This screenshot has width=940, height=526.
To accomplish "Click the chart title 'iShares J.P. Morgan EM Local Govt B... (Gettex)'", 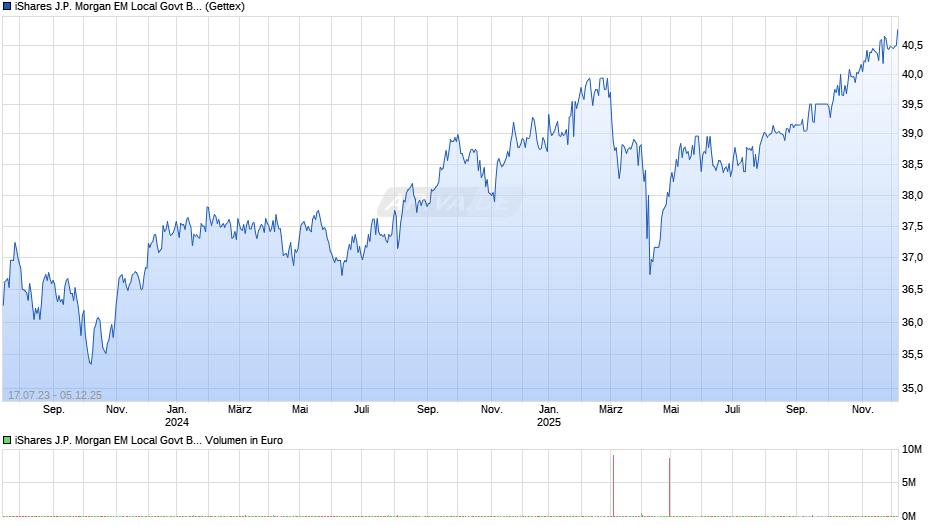I will [x=129, y=7].
